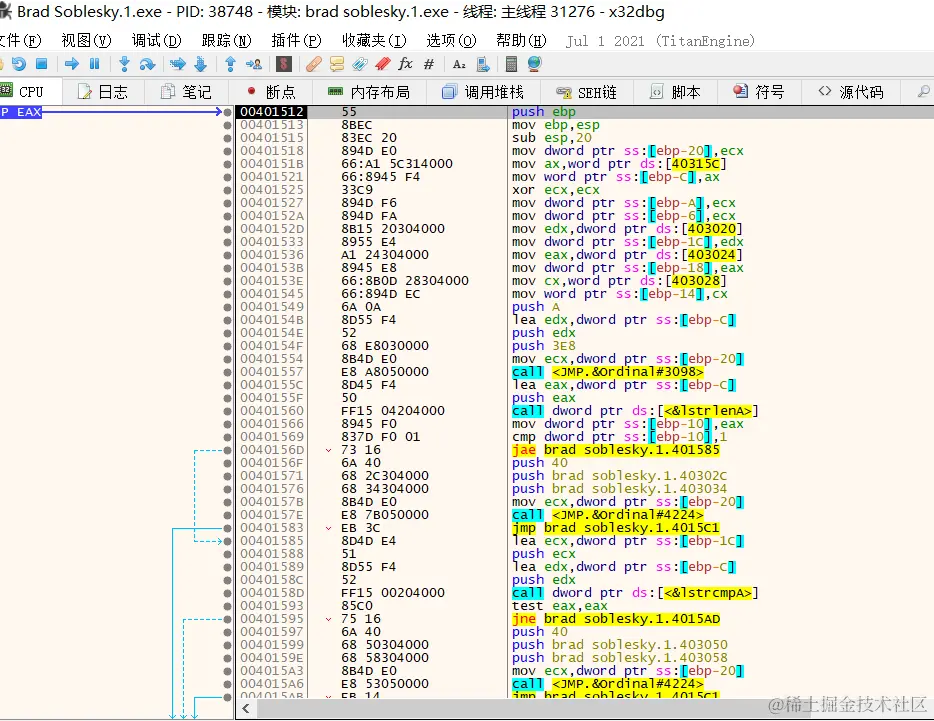Open the comments bubble icon
This screenshot has height=721, width=934.
coord(337,64)
